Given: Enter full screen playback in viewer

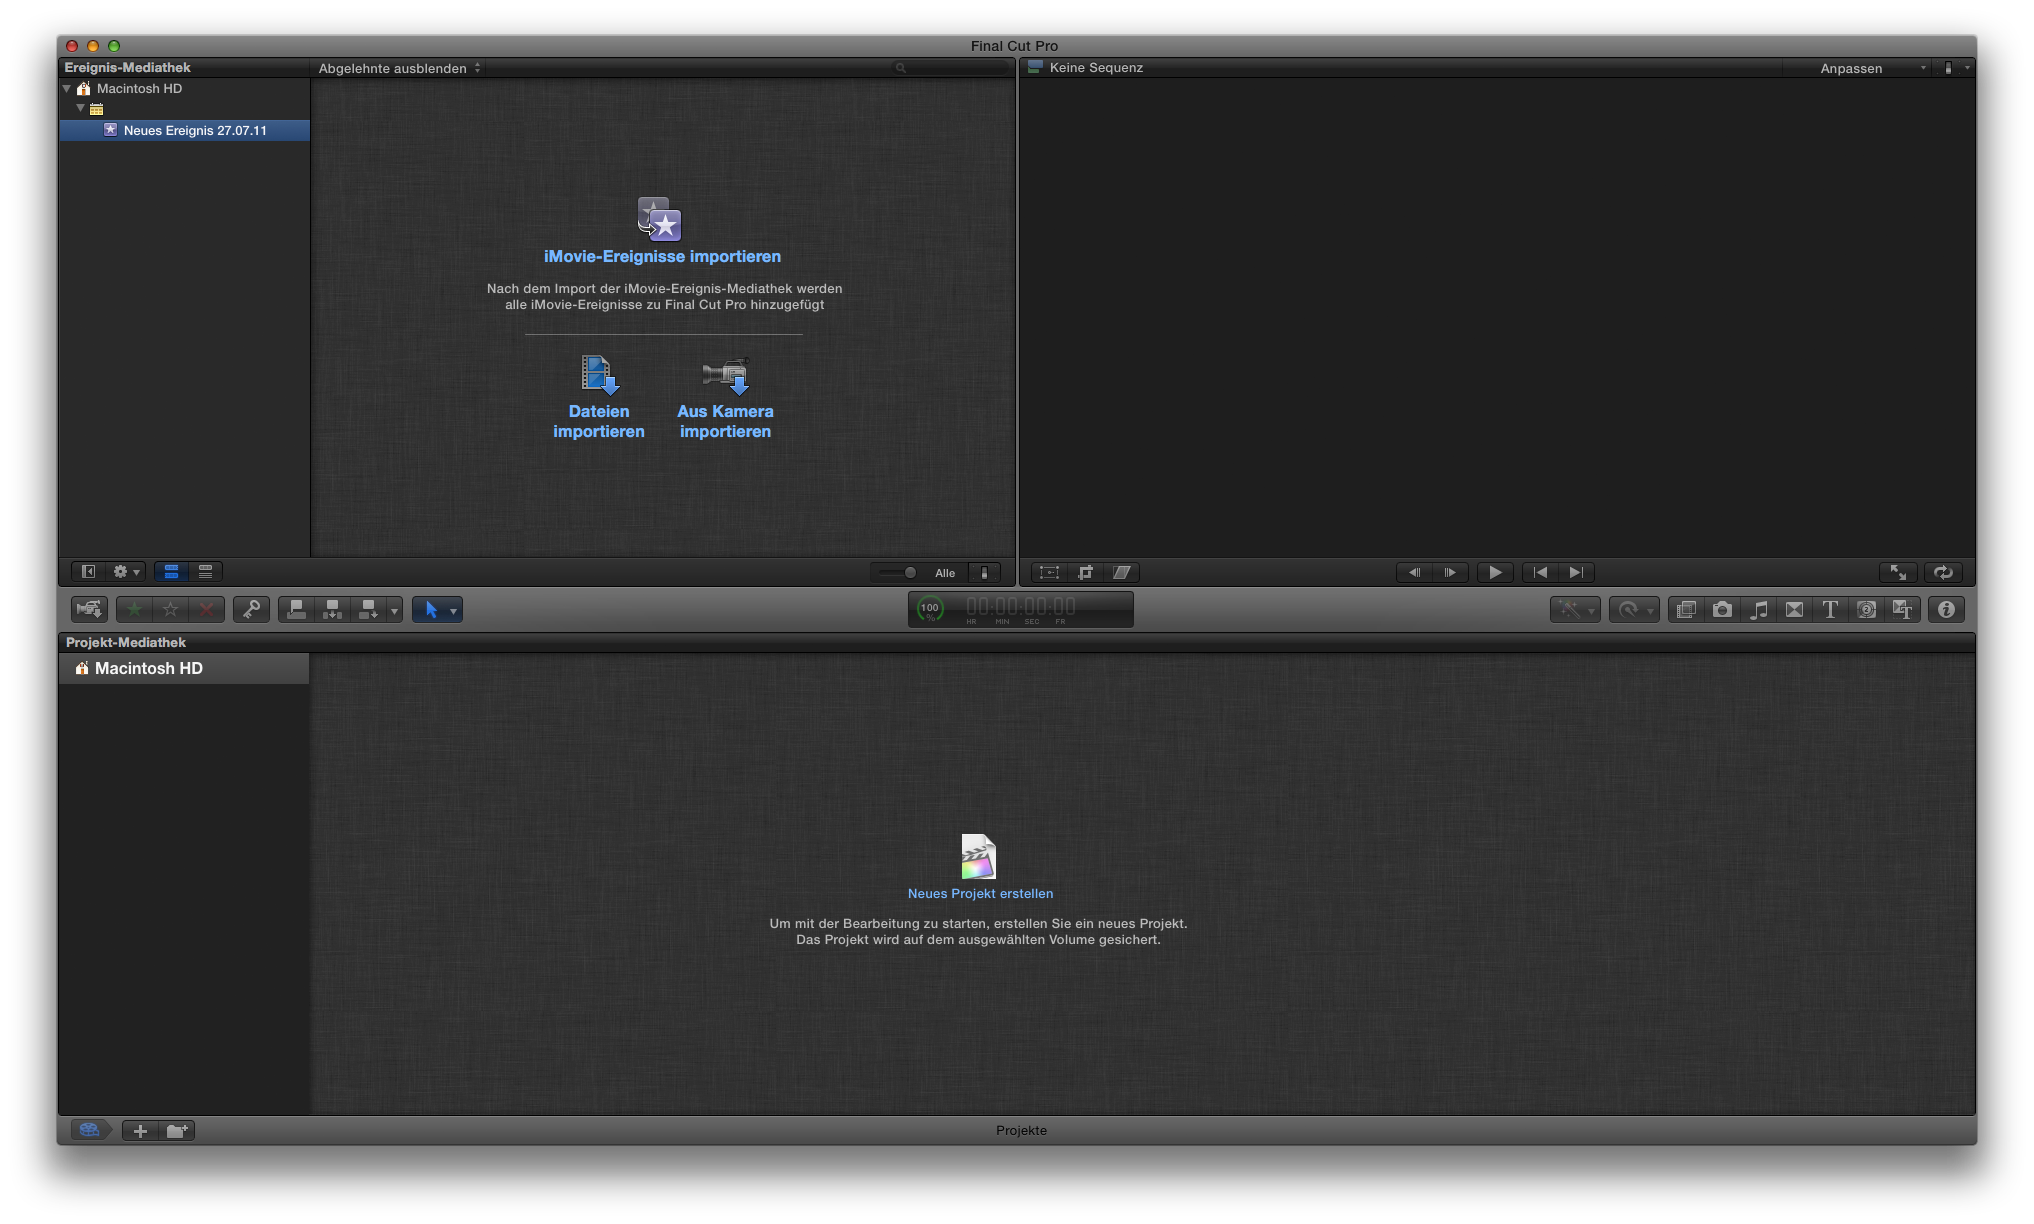Looking at the screenshot, I should pyautogui.click(x=1898, y=572).
